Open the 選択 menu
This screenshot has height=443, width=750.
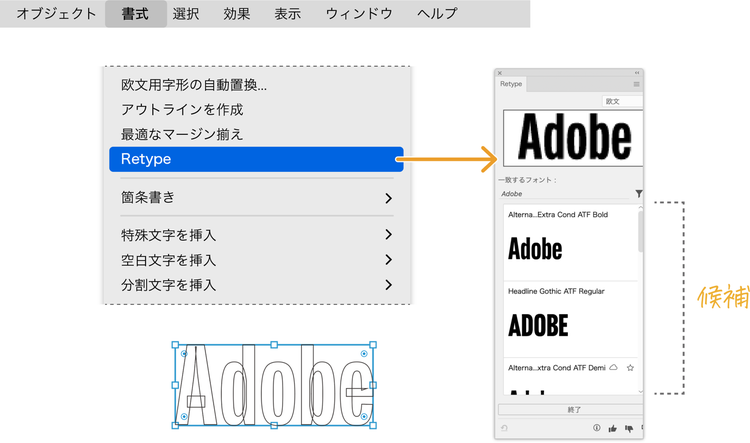point(186,13)
